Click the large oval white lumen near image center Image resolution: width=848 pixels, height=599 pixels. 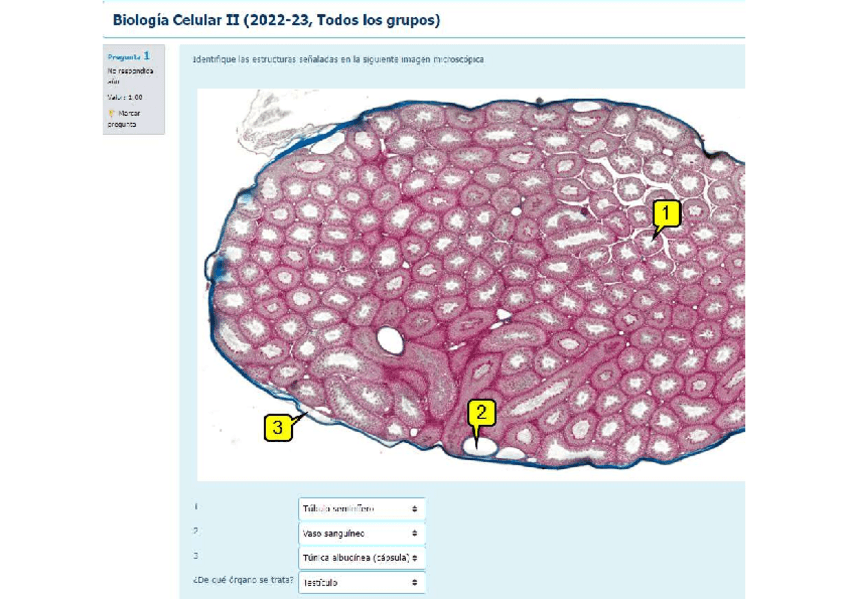[x=390, y=342]
